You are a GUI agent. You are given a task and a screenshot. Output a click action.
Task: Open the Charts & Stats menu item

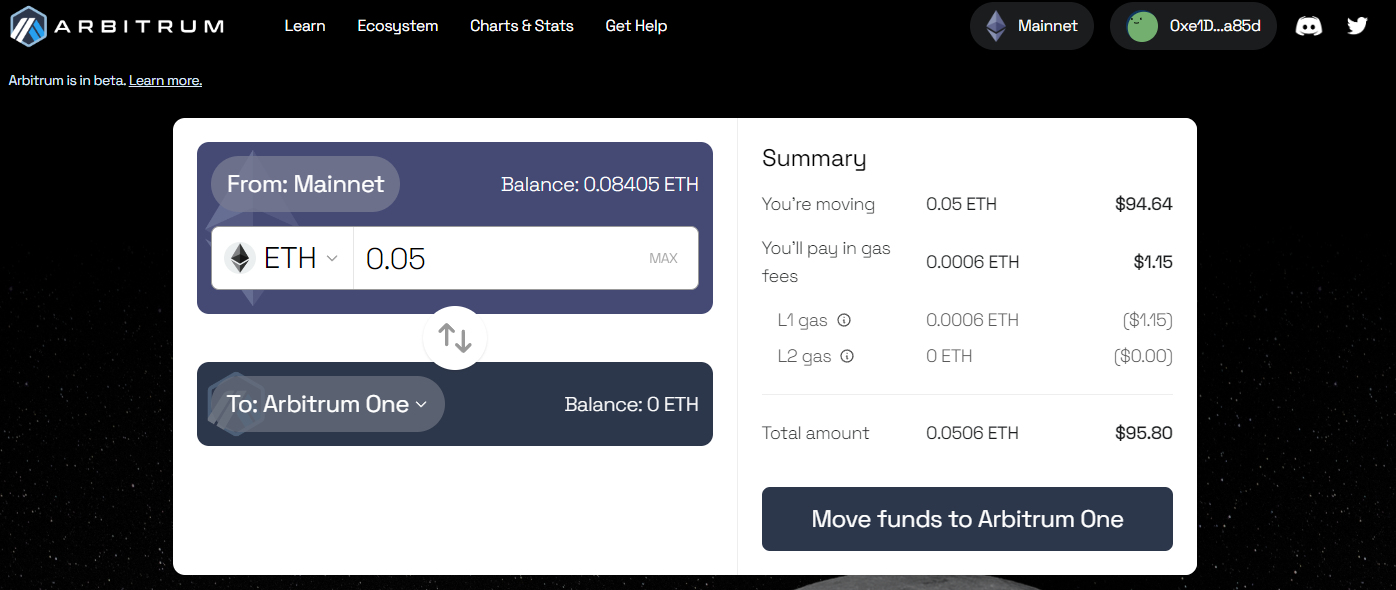click(x=522, y=26)
